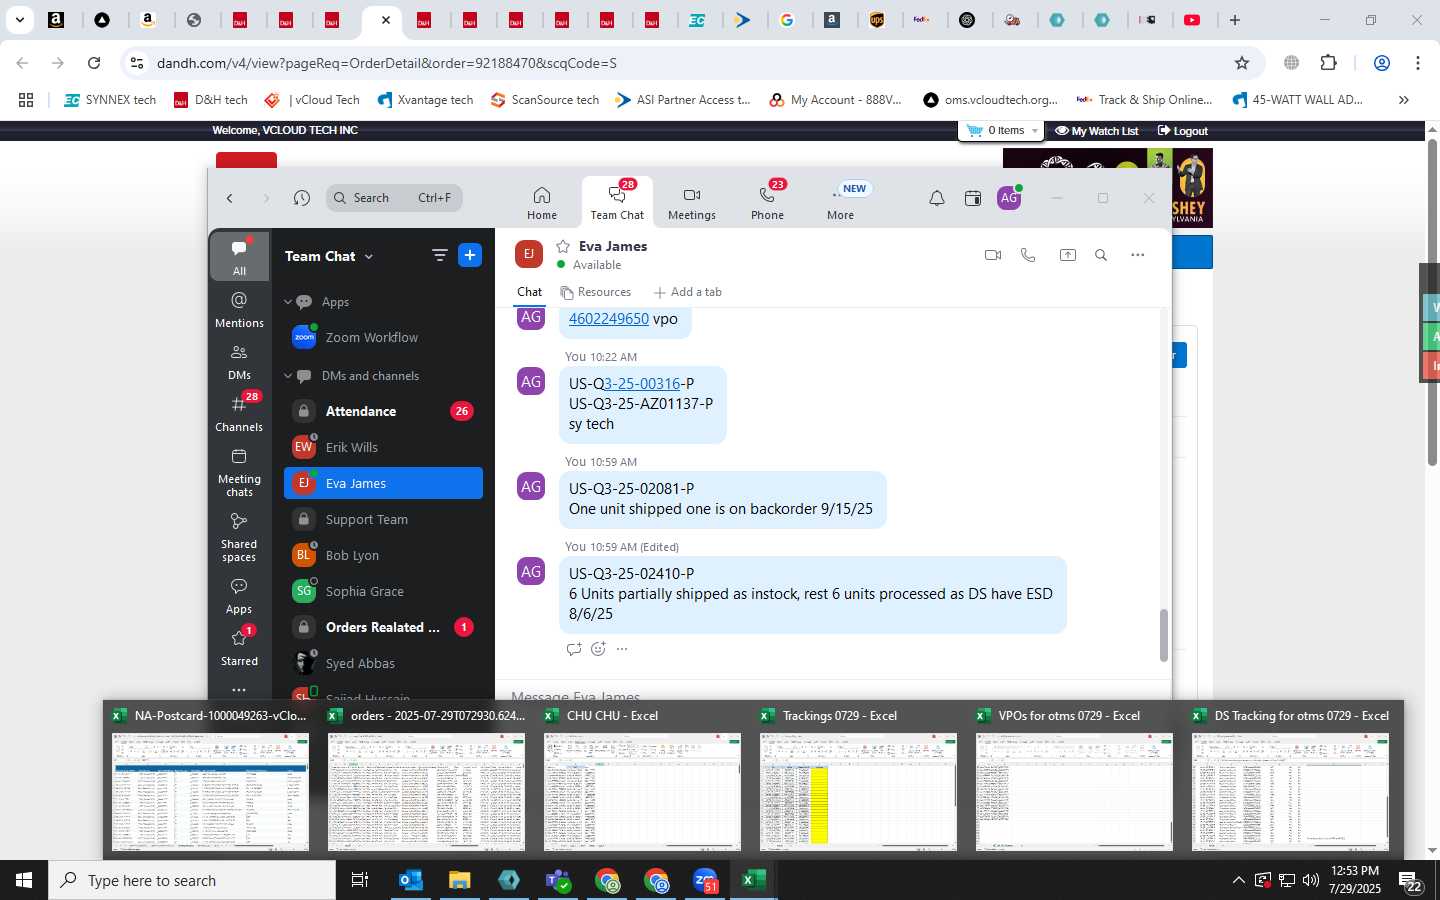The image size is (1440, 900).
Task: Open Shared spaces in the sidebar
Action: coord(239,536)
